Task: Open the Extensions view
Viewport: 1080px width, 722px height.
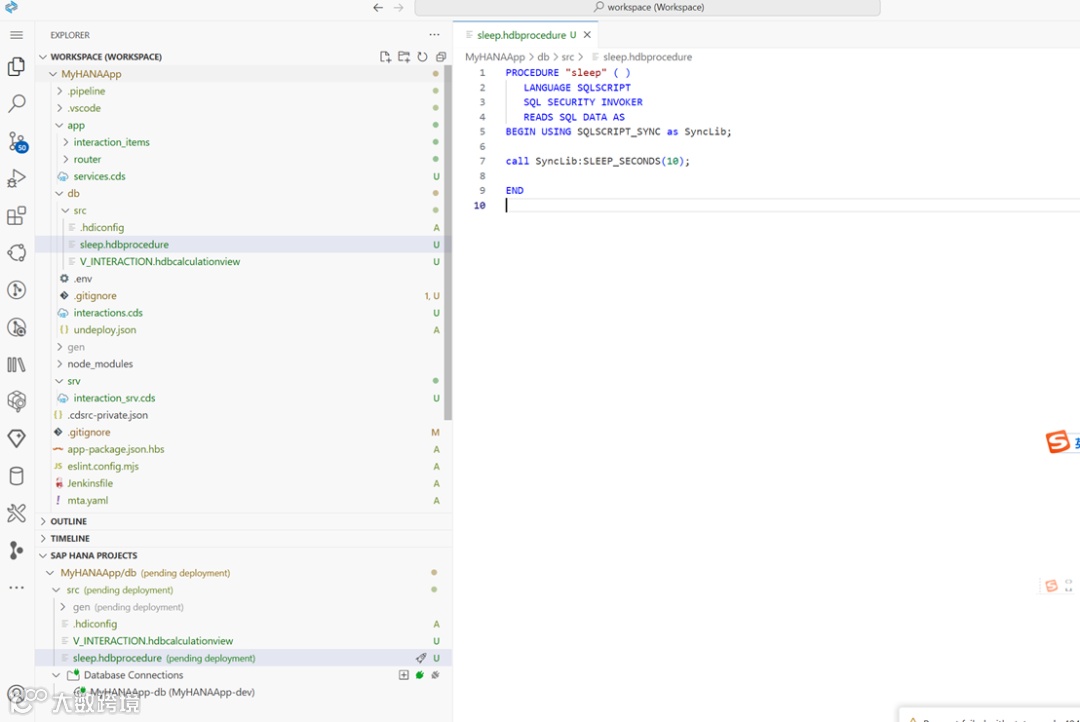Action: [x=16, y=216]
